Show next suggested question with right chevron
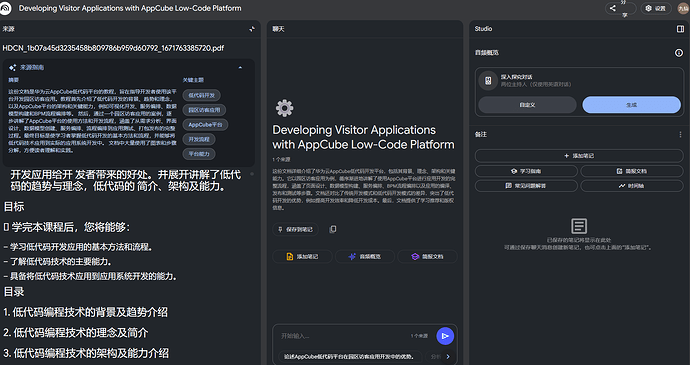The height and width of the screenshot is (365, 690). [448, 357]
